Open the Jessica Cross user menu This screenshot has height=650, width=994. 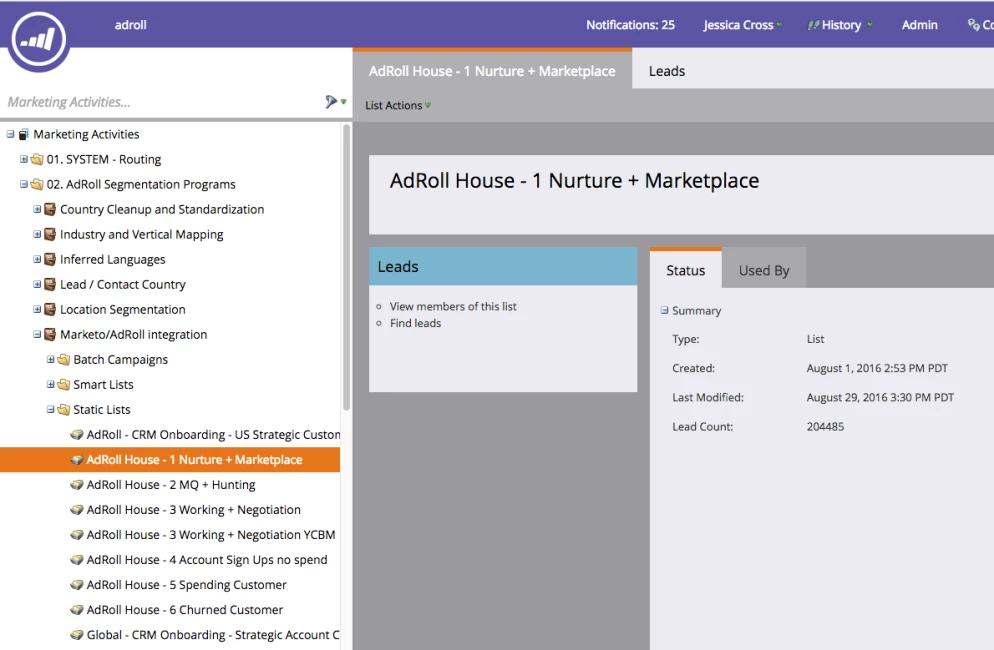[742, 25]
